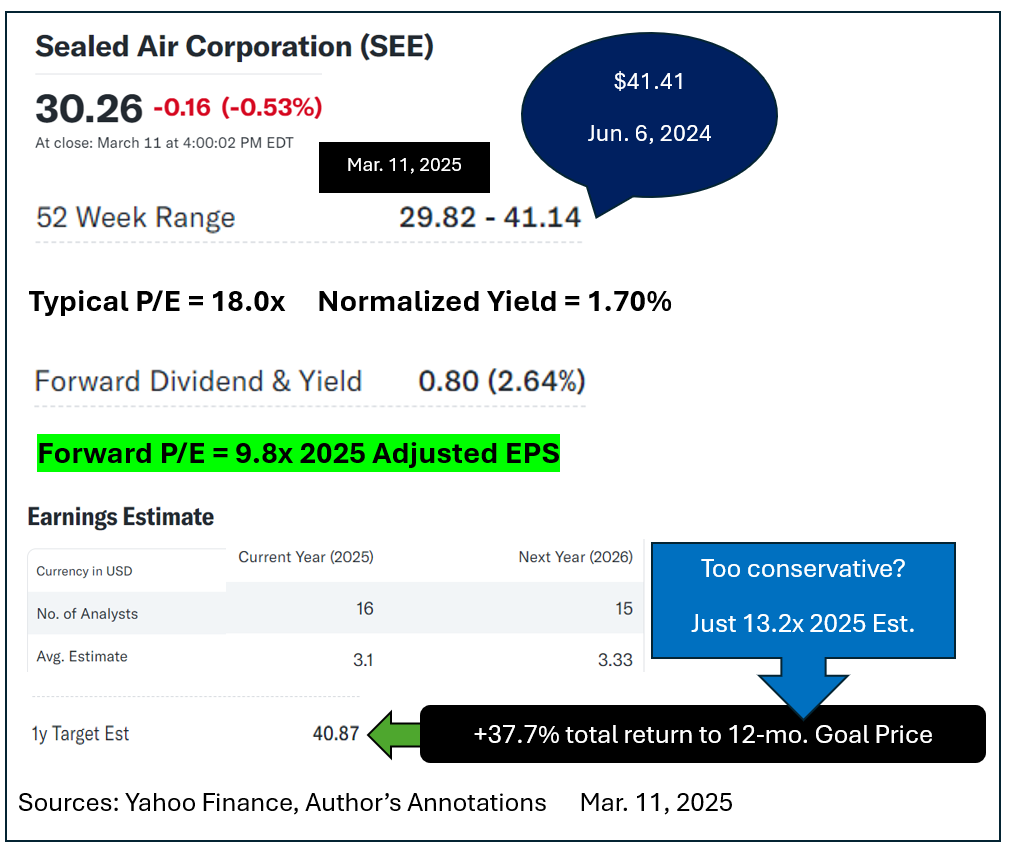Viewport: 1009px width, 847px height.
Task: Click the 52 Week Range label
Action: click(135, 218)
